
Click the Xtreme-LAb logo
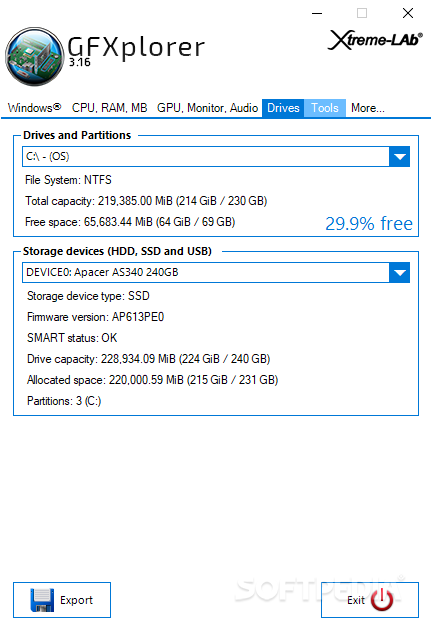click(x=375, y=40)
